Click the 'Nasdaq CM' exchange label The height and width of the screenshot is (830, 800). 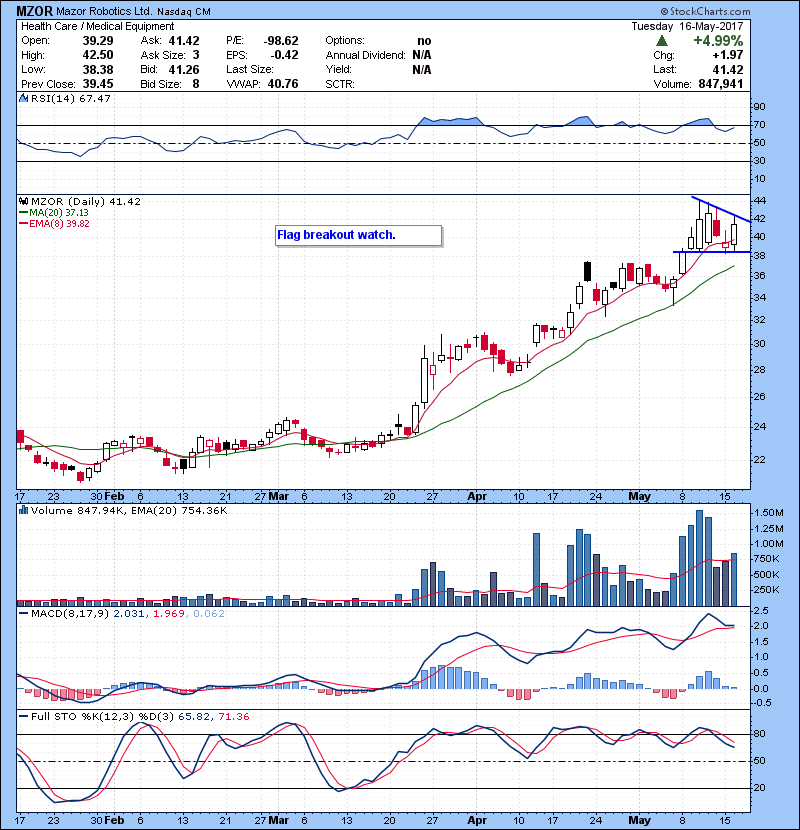coord(184,12)
